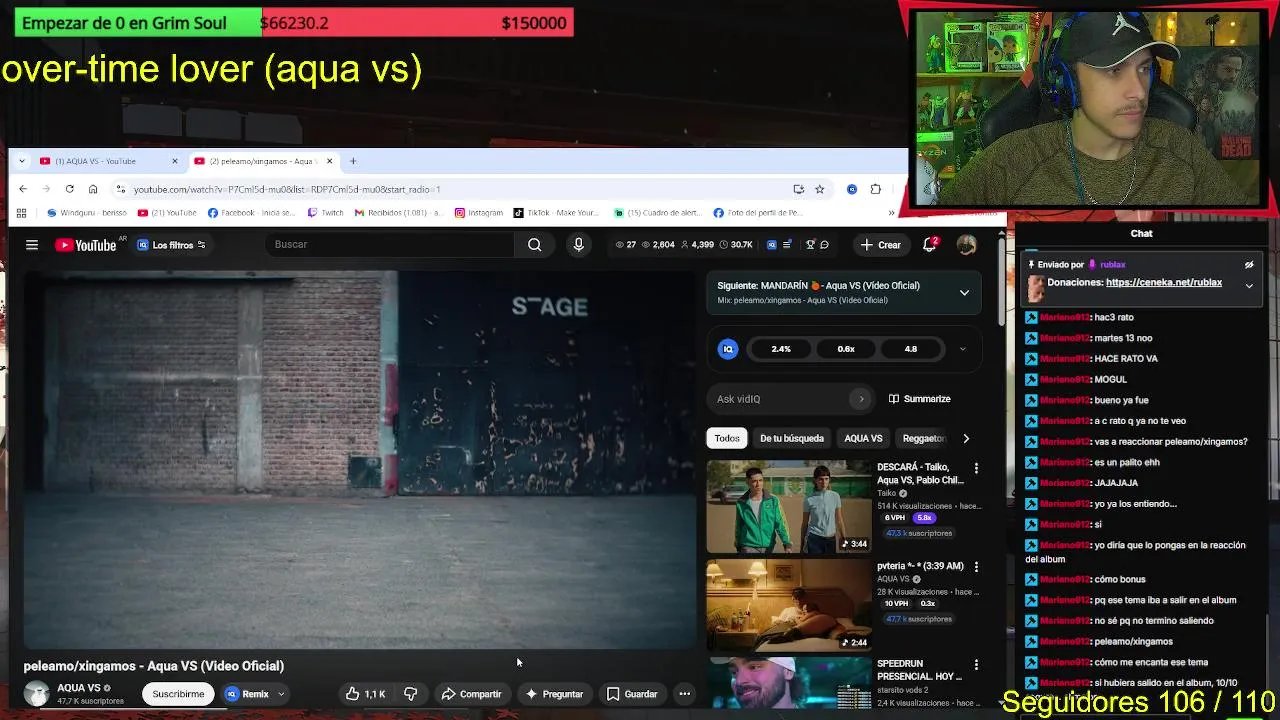
Task: Open ceneka.net/rublax donation link
Action: coord(1164,283)
